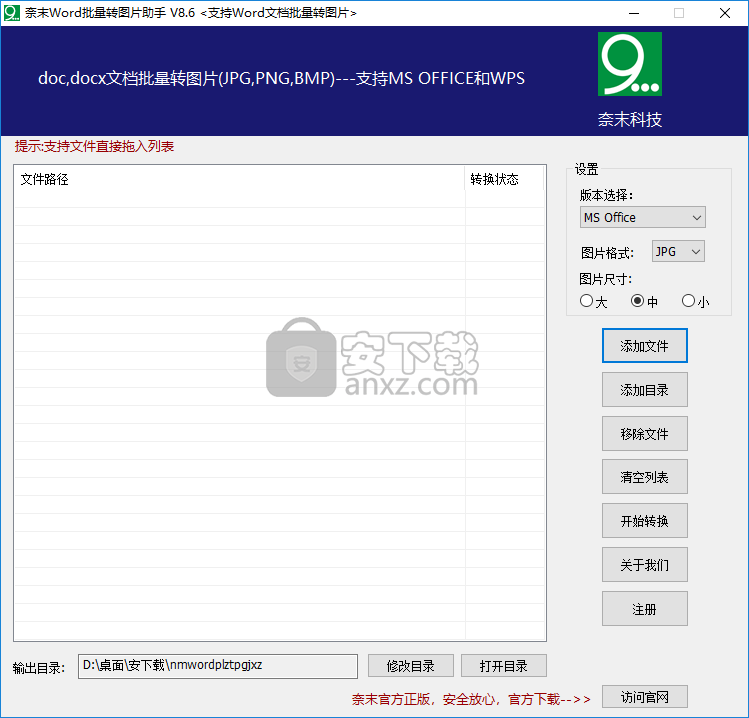This screenshot has width=749, height=718.
Task: Click the output directory path field
Action: (x=218, y=666)
